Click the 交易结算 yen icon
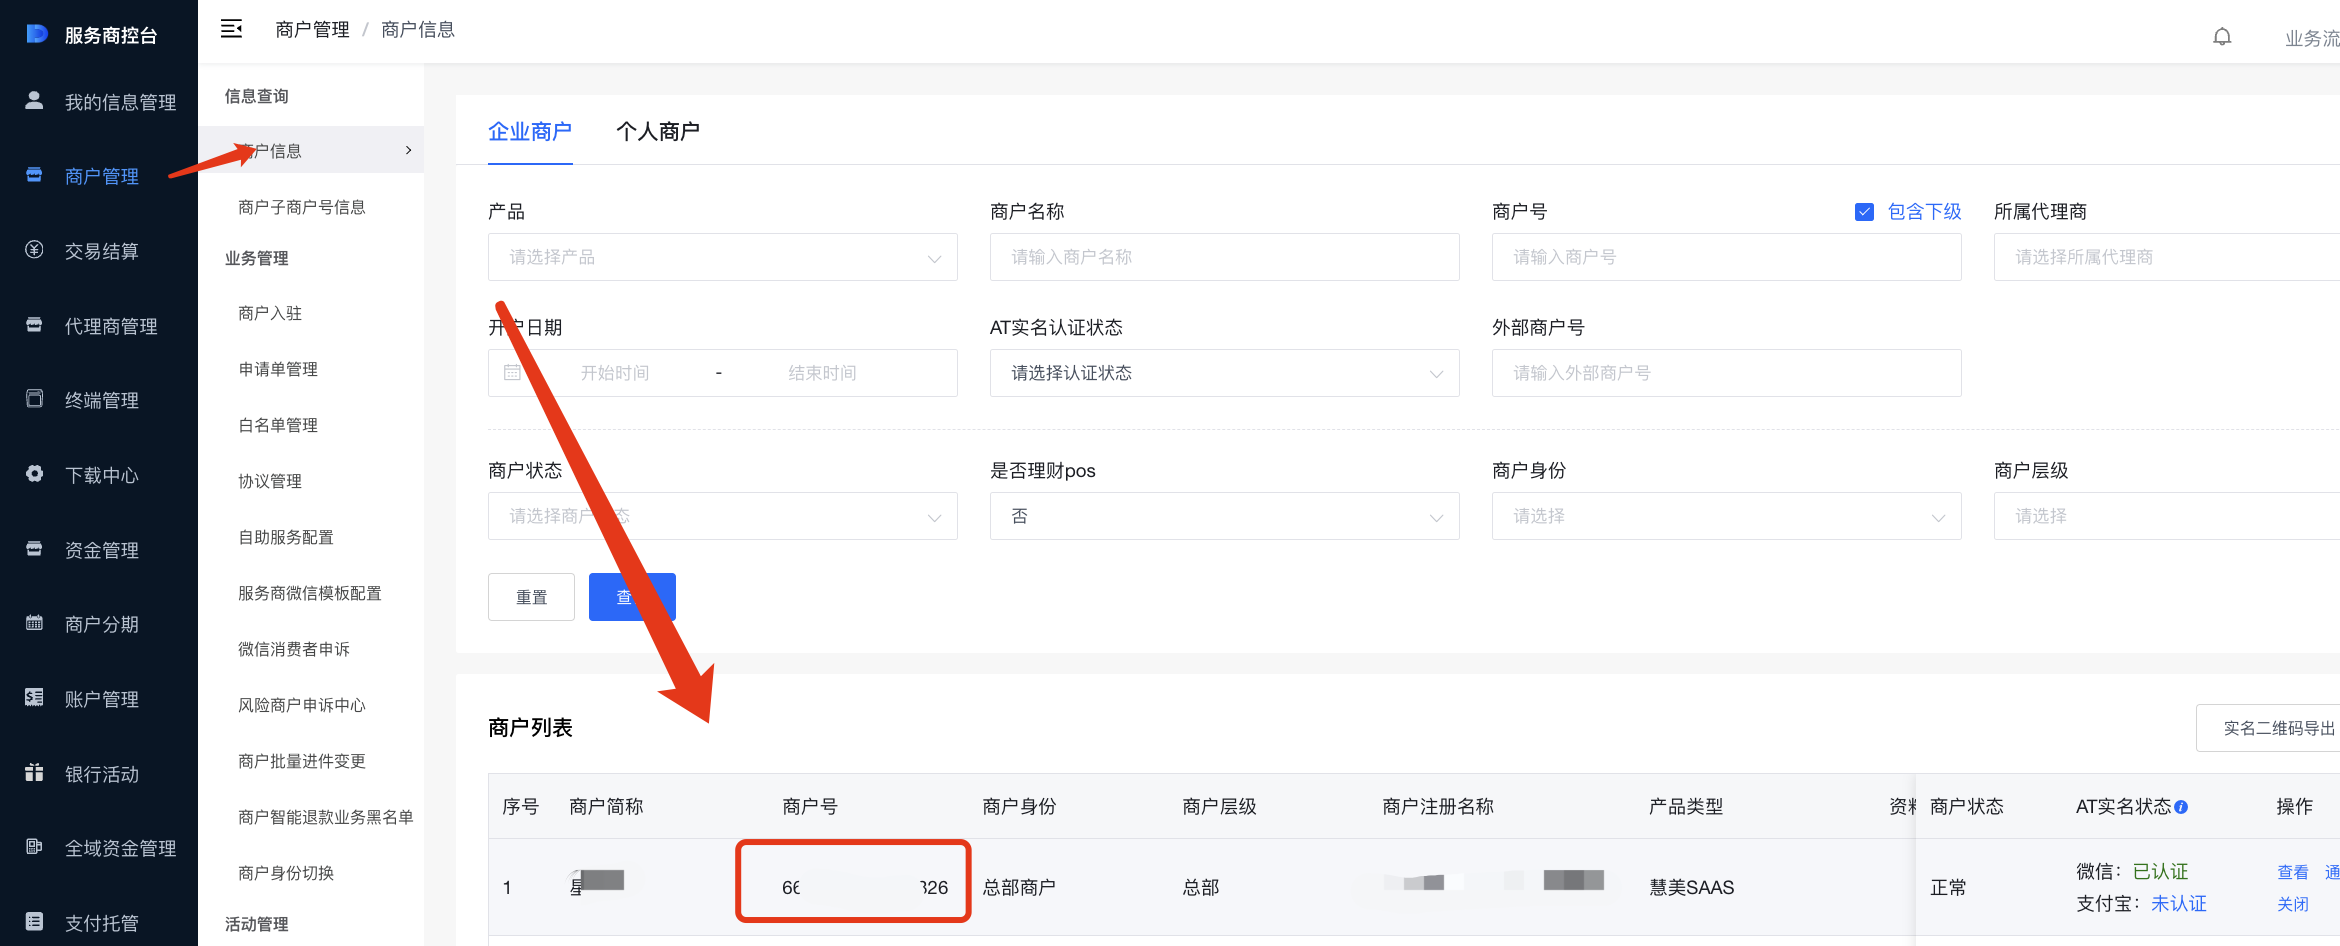This screenshot has width=2340, height=946. tap(34, 250)
